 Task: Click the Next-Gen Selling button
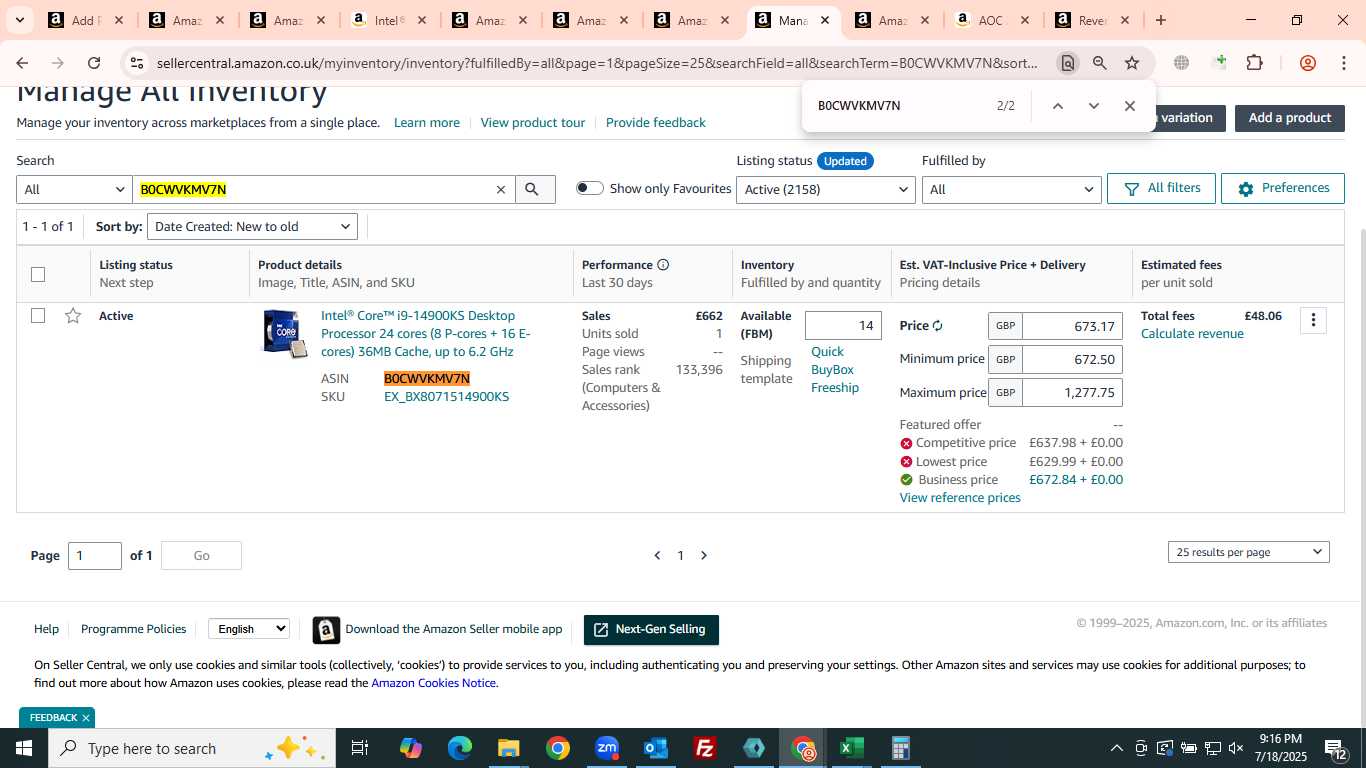[651, 630]
